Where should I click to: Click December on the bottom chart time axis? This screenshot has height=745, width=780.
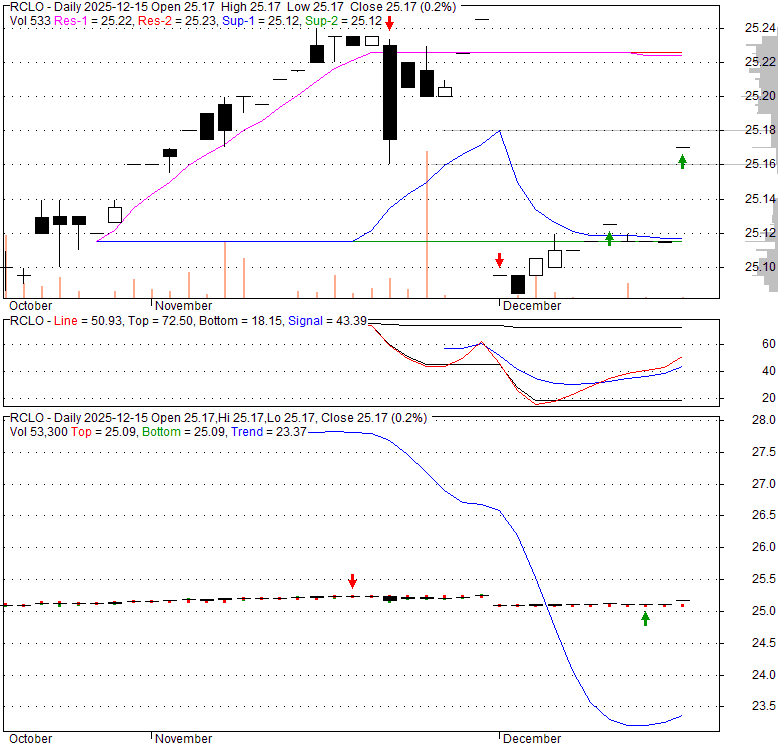click(x=531, y=739)
